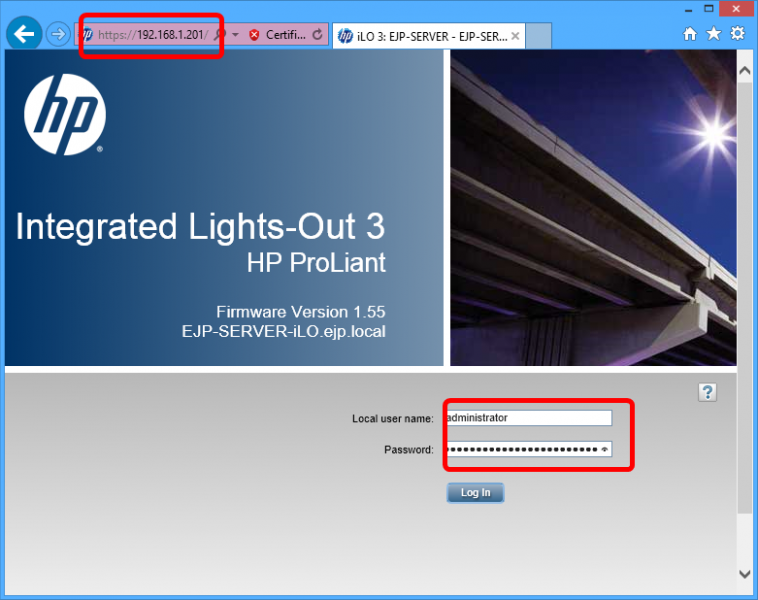This screenshot has height=600, width=758.
Task: Click the Local user name field
Action: point(529,418)
